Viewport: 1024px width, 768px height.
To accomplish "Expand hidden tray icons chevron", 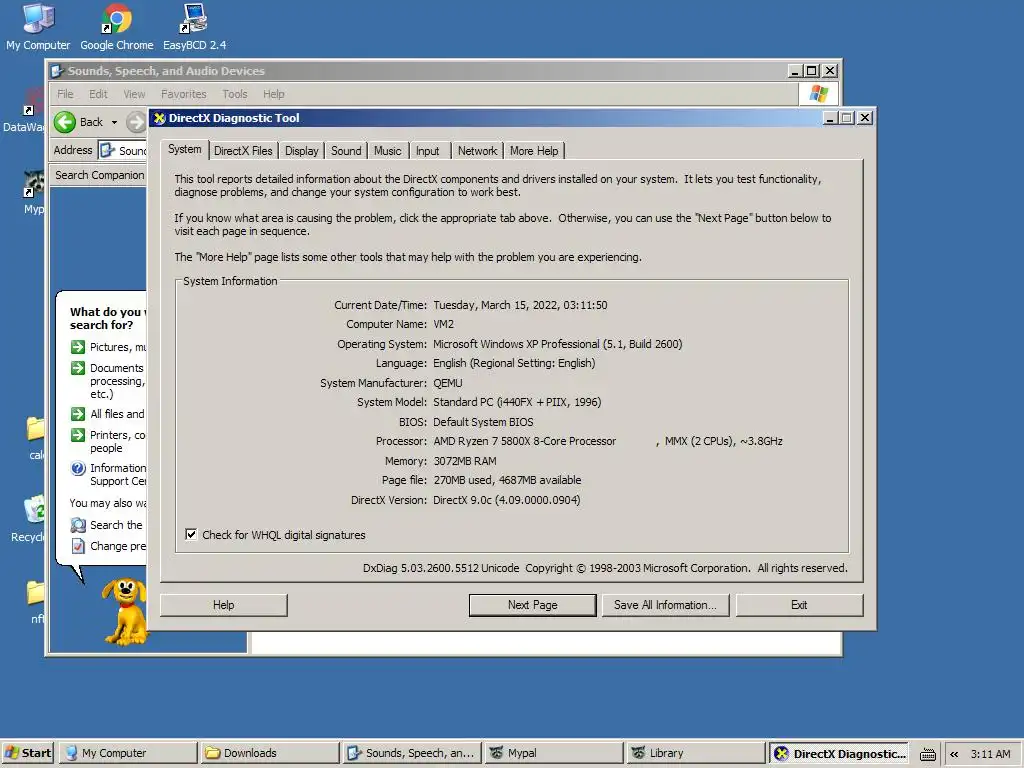I will click(954, 754).
